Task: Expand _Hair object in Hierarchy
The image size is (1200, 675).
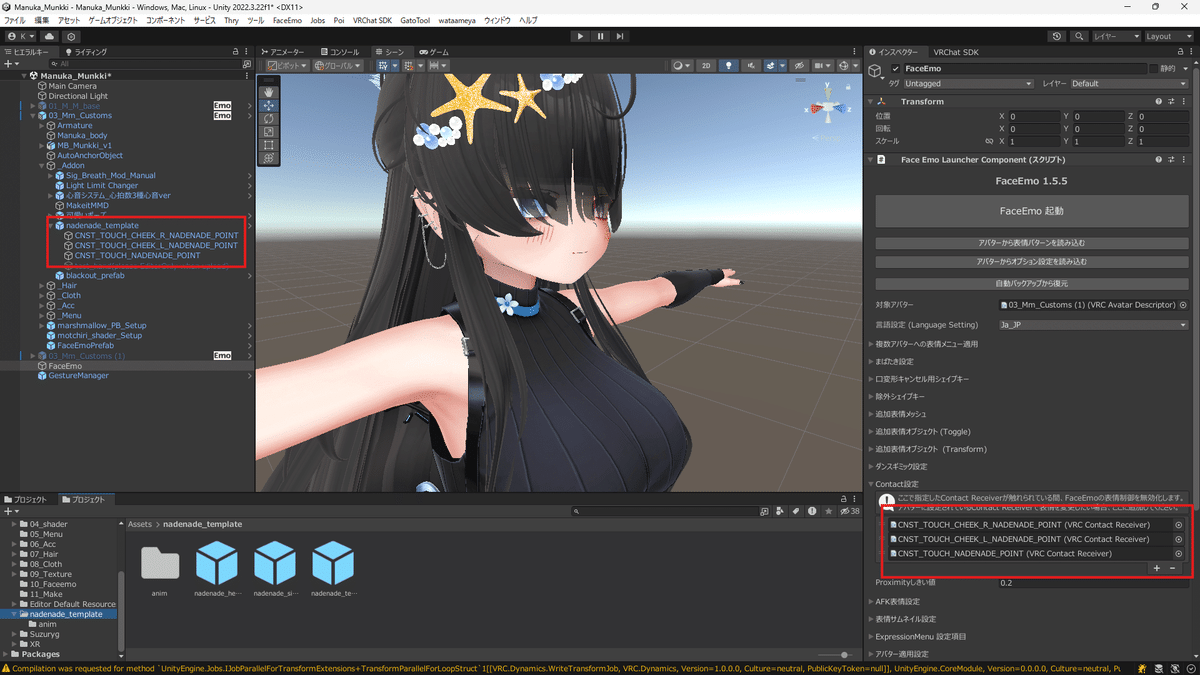Action: 42,286
